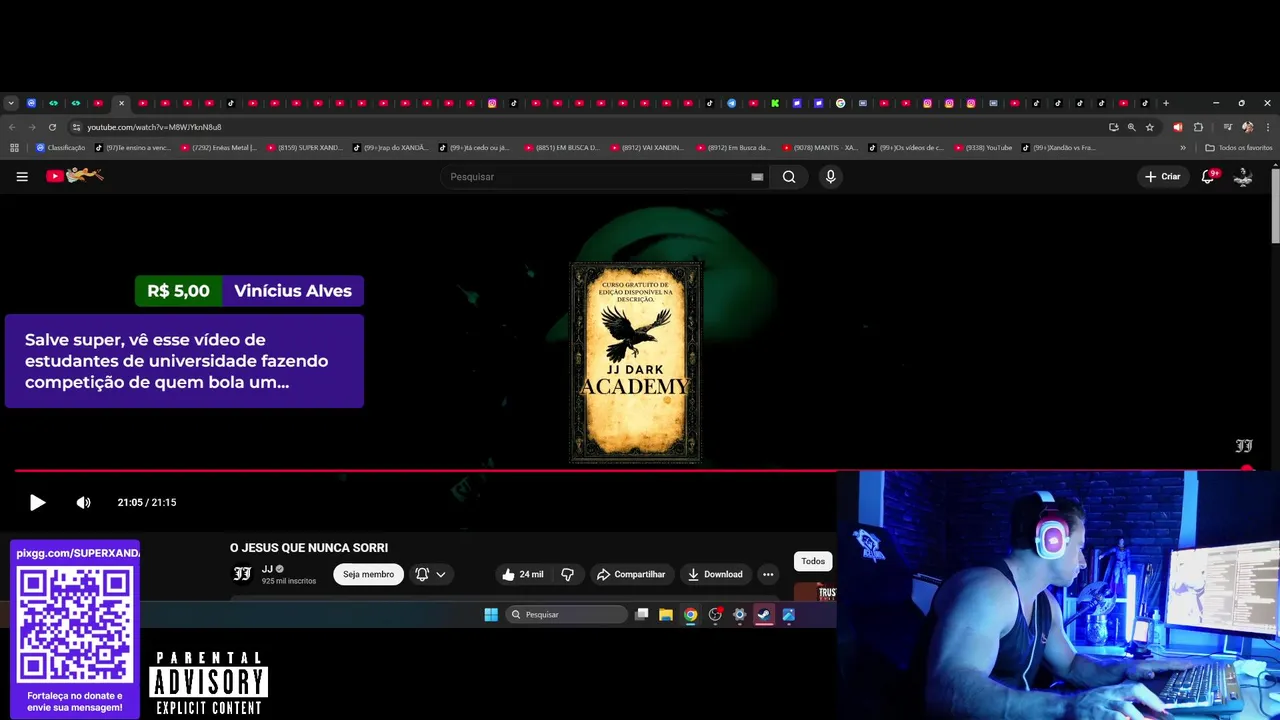The height and width of the screenshot is (720, 1280).
Task: Click the Compartilhar share button
Action: point(631,574)
